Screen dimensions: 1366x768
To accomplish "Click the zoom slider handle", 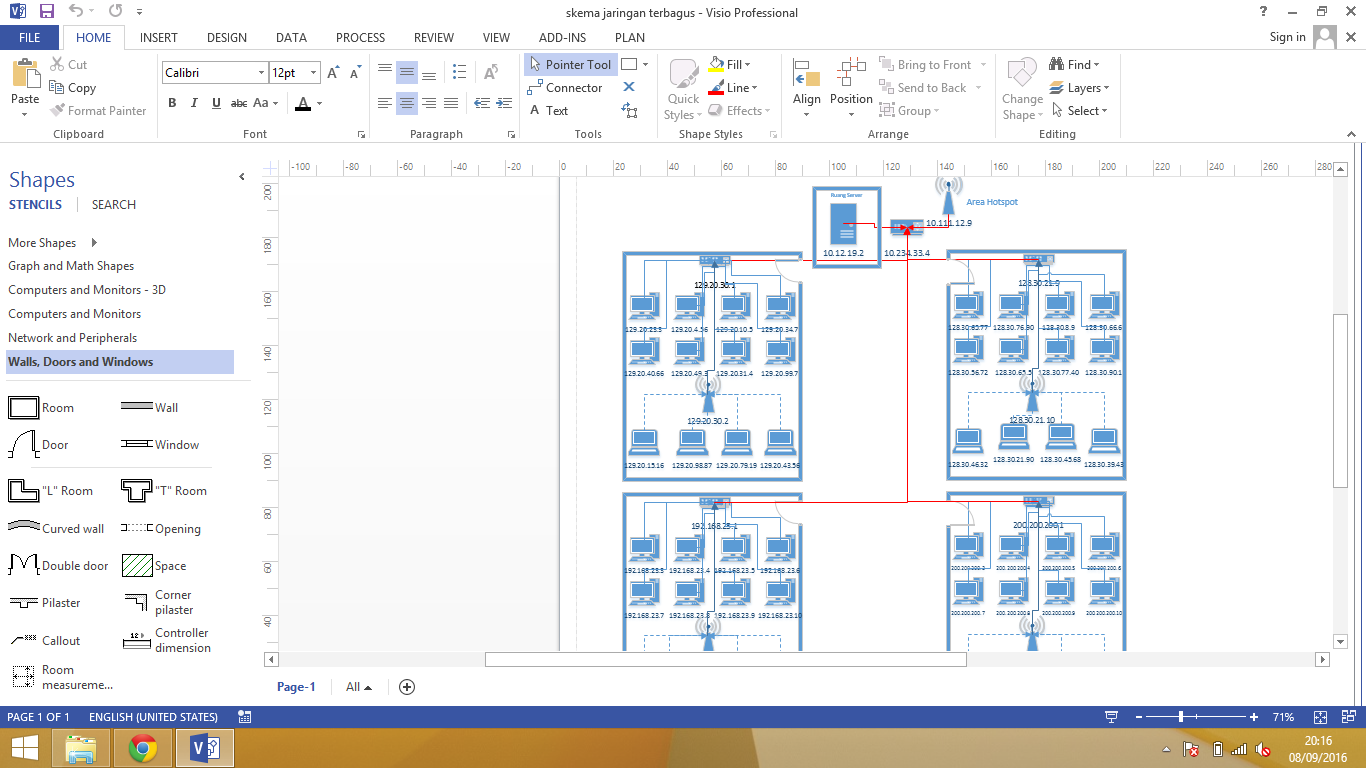I will tap(1181, 717).
